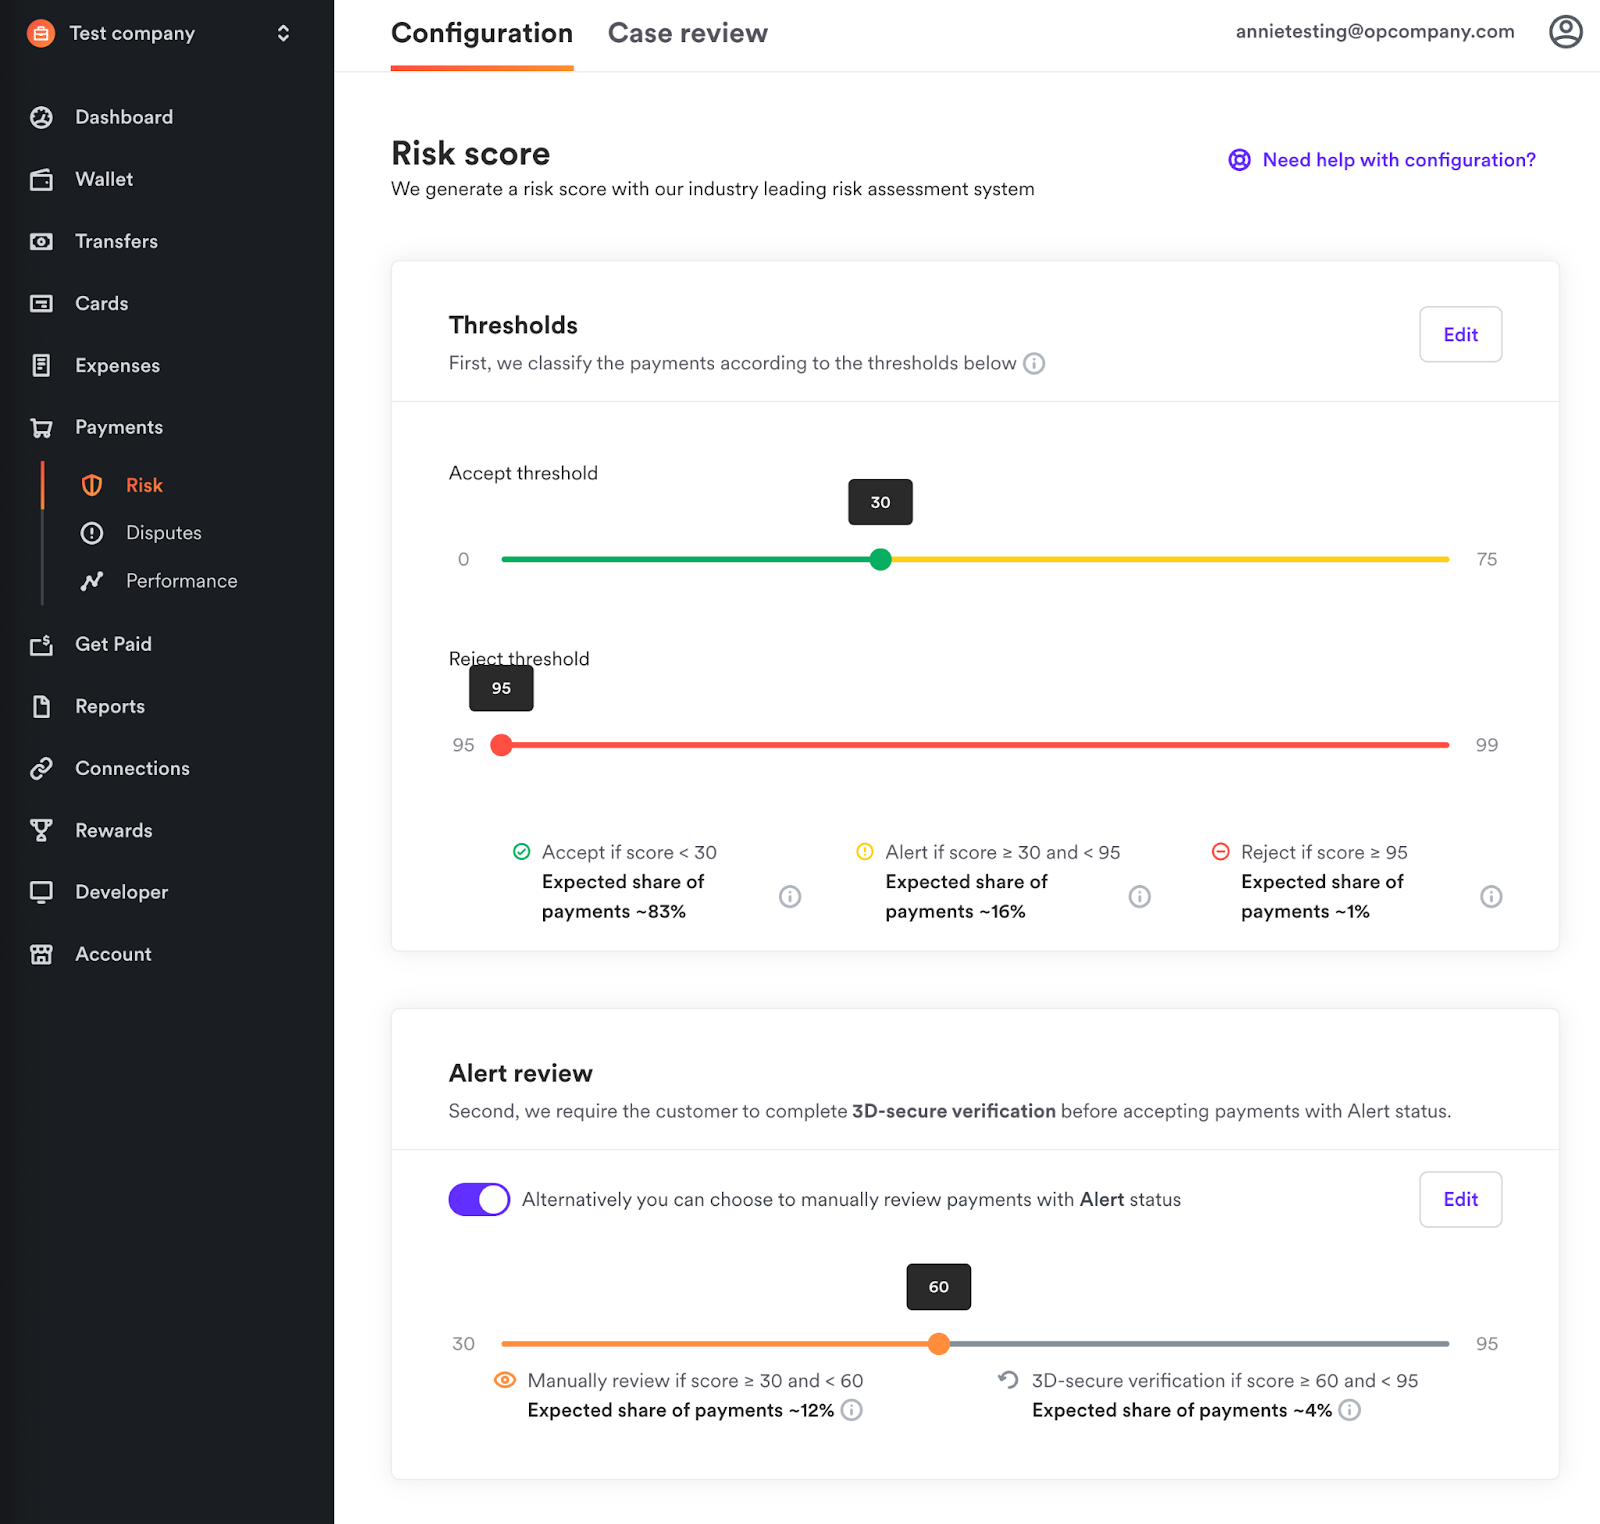Collapse the Payments menu section
The height and width of the screenshot is (1524, 1600).
pyautogui.click(x=118, y=428)
